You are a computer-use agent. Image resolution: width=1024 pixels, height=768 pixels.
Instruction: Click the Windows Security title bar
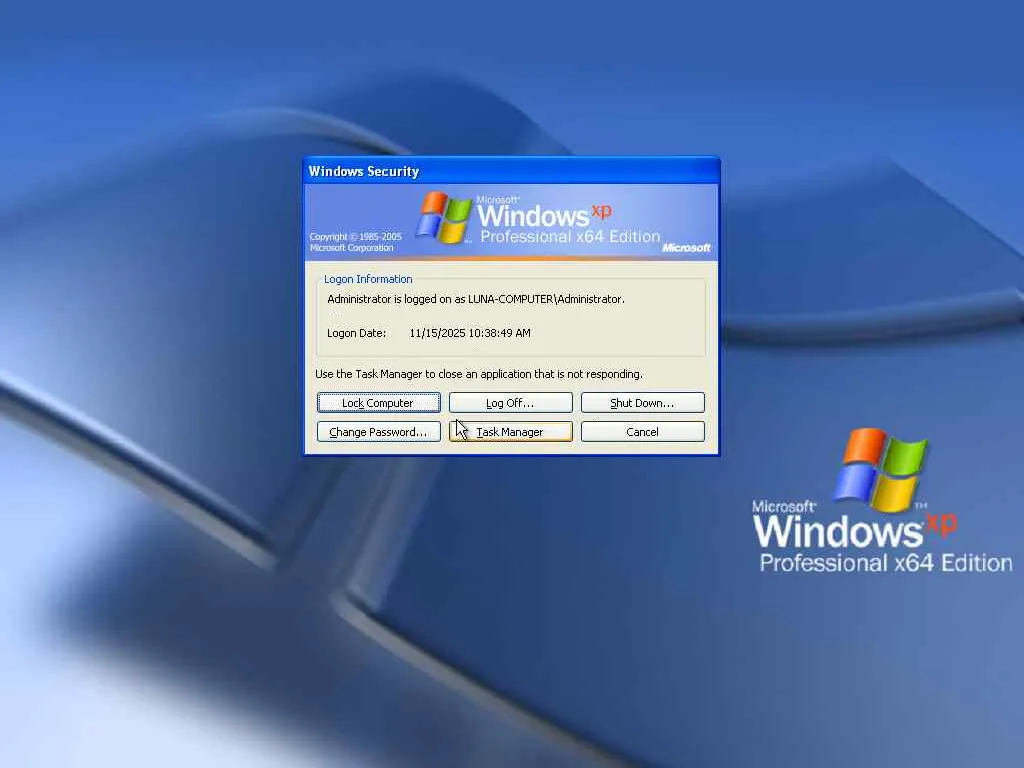tap(511, 171)
